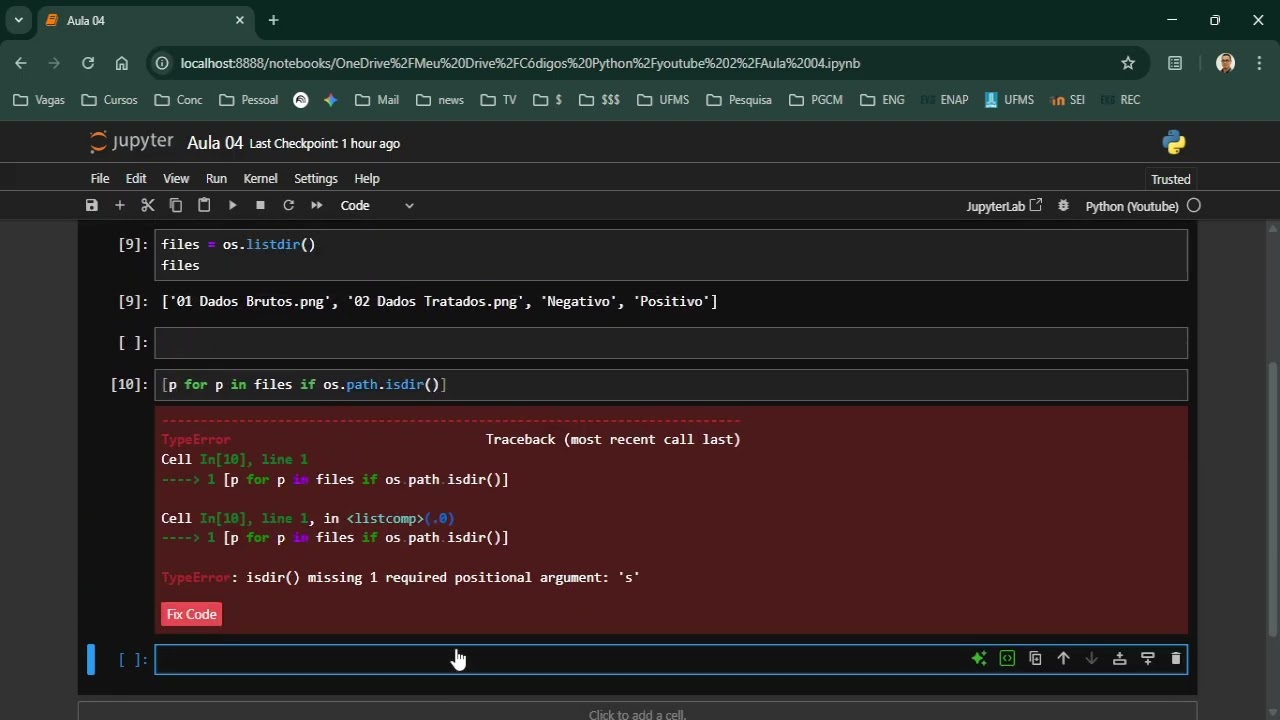Image resolution: width=1280 pixels, height=720 pixels.
Task: Open notebook in JupyterLab
Action: [1004, 206]
